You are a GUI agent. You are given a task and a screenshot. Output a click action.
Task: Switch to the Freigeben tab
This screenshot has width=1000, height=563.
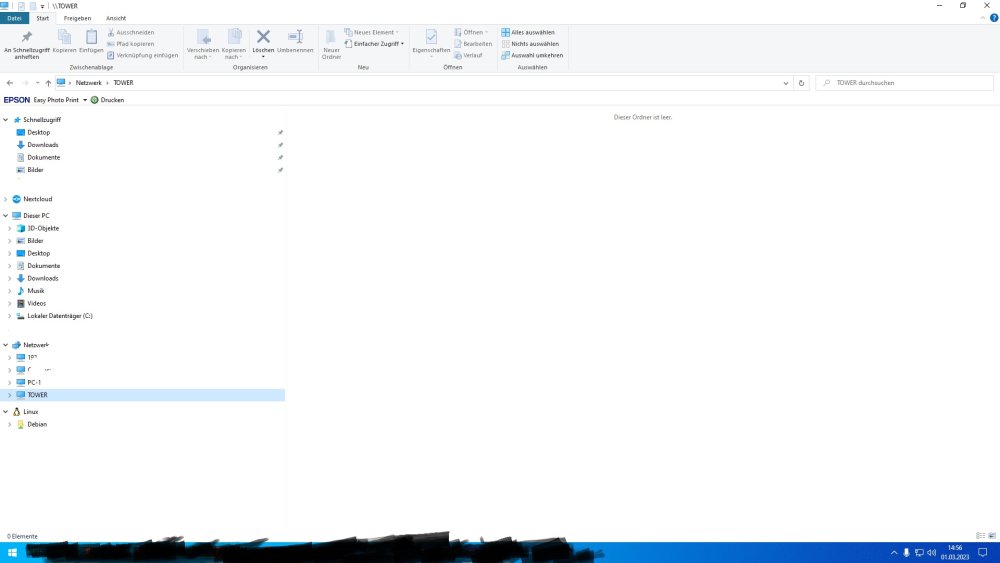(x=77, y=18)
